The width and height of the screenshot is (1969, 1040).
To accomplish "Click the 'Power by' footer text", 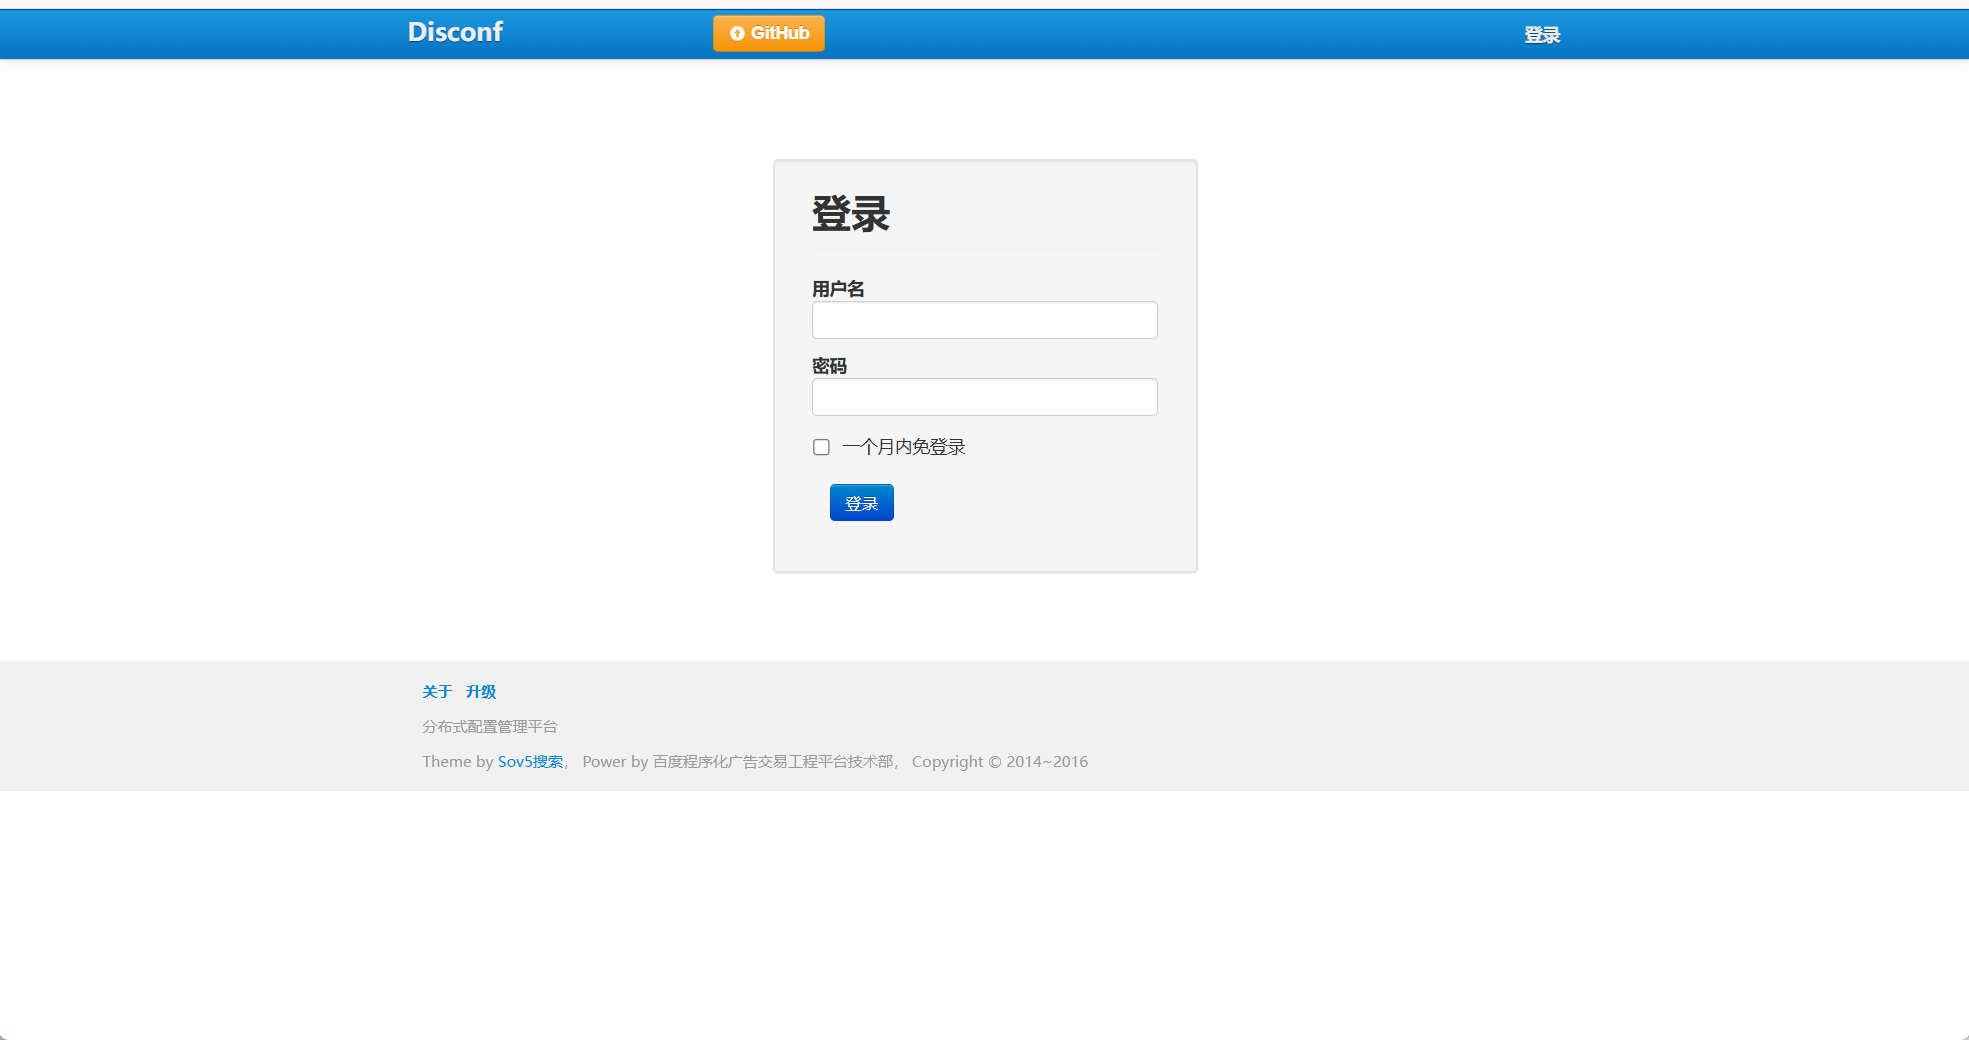I will tap(615, 762).
